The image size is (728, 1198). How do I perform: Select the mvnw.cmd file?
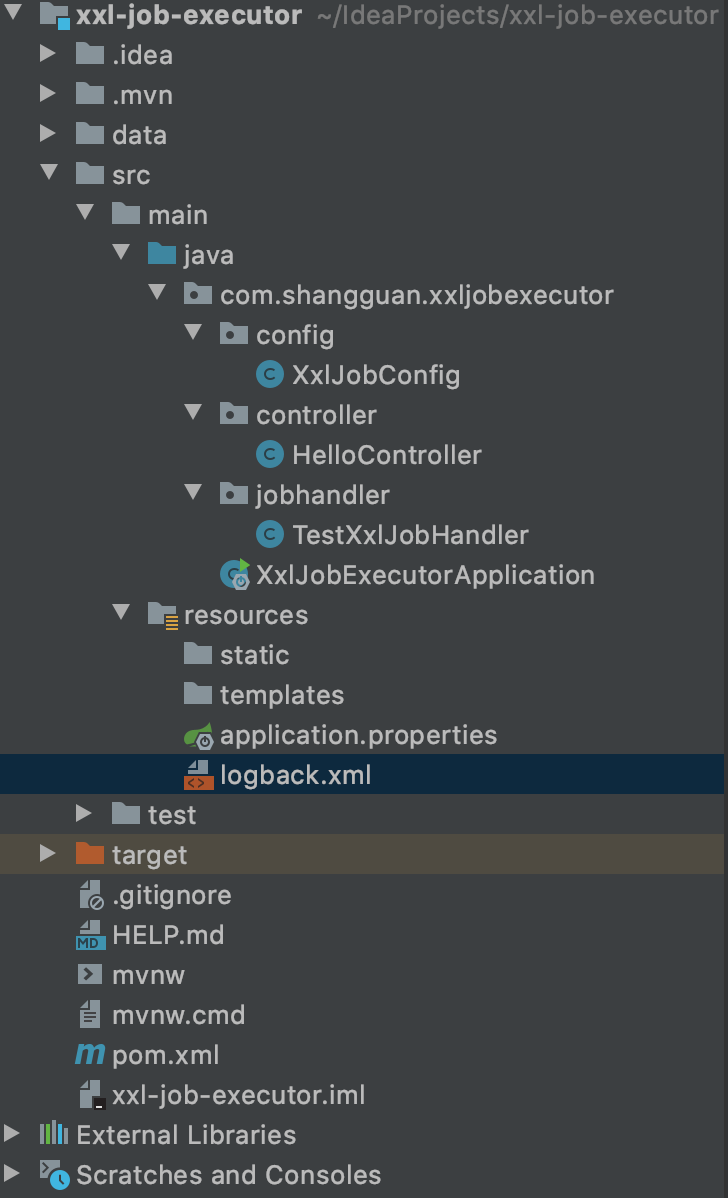tap(162, 1015)
